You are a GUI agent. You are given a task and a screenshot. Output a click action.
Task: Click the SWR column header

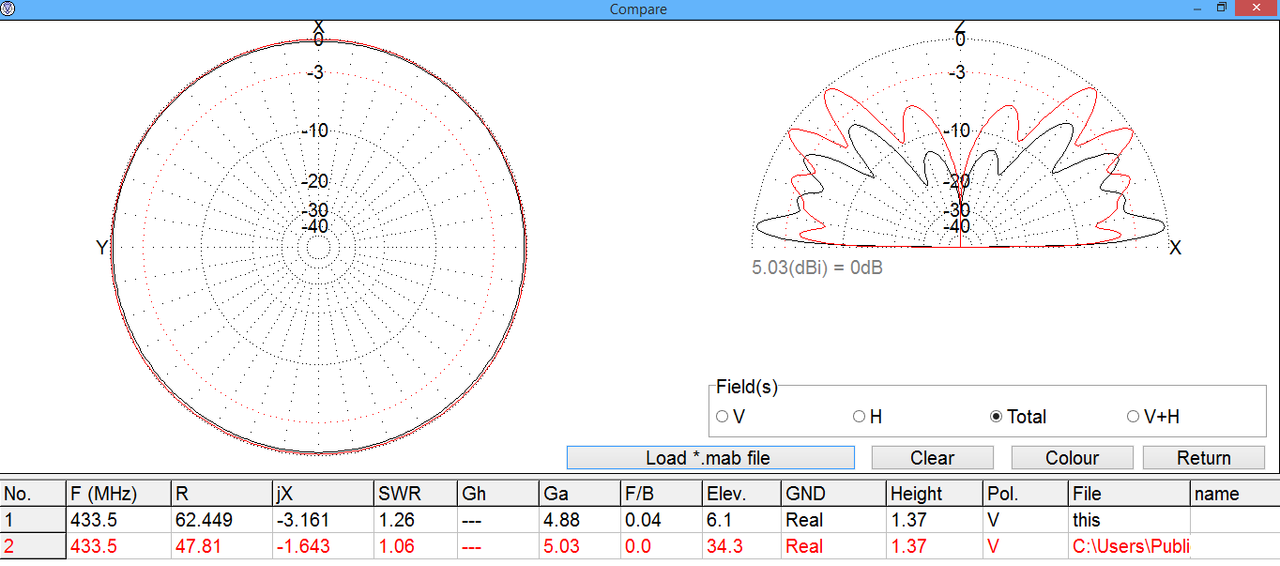(415, 494)
